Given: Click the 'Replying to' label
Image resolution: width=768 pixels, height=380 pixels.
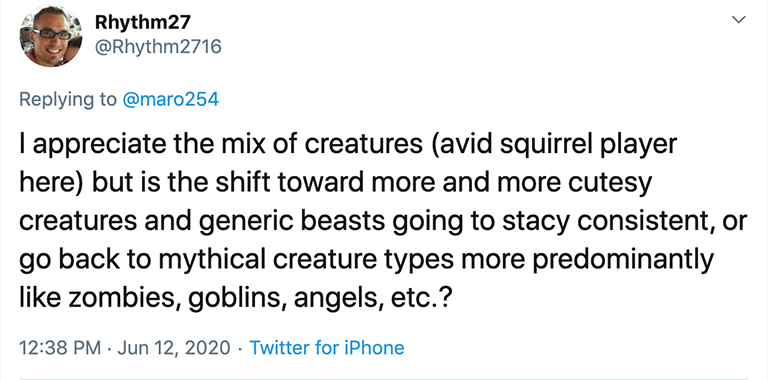Looking at the screenshot, I should click(68, 100).
